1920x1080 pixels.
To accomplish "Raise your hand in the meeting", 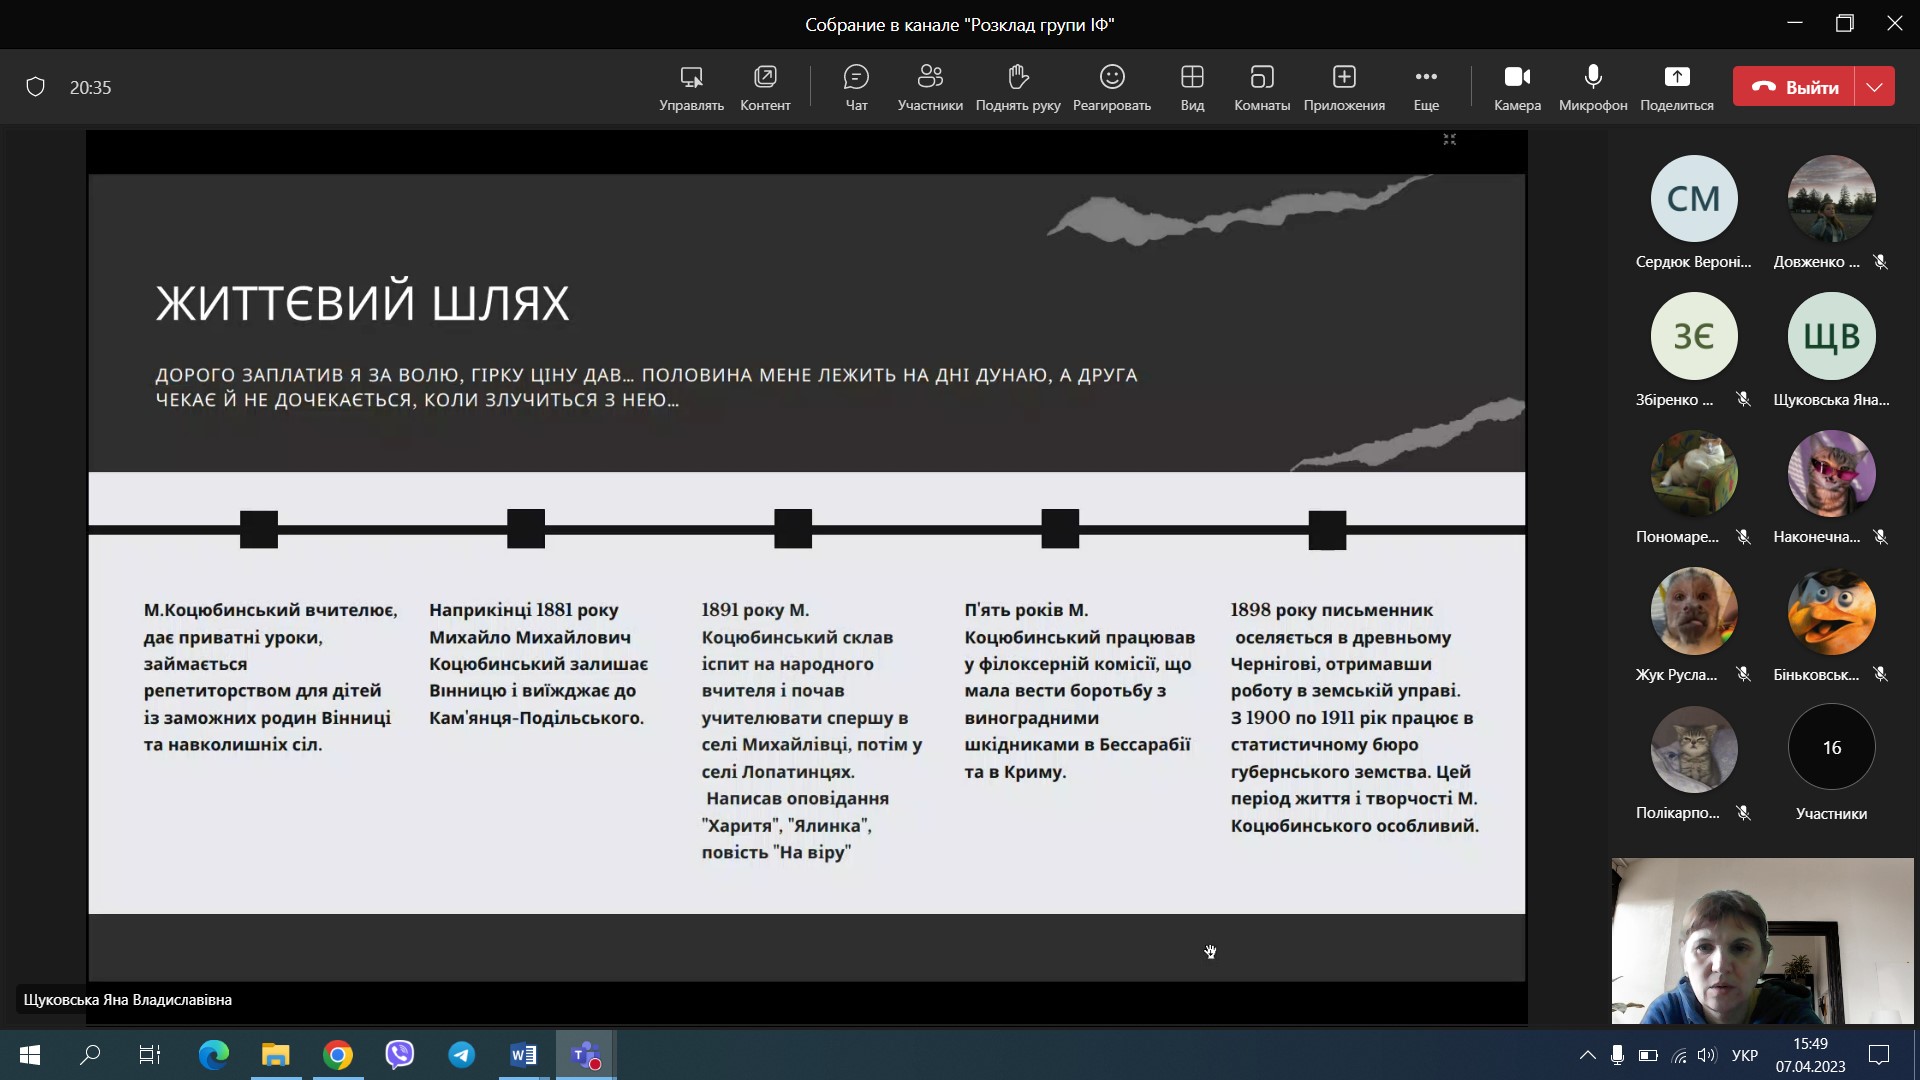I will pyautogui.click(x=1017, y=78).
